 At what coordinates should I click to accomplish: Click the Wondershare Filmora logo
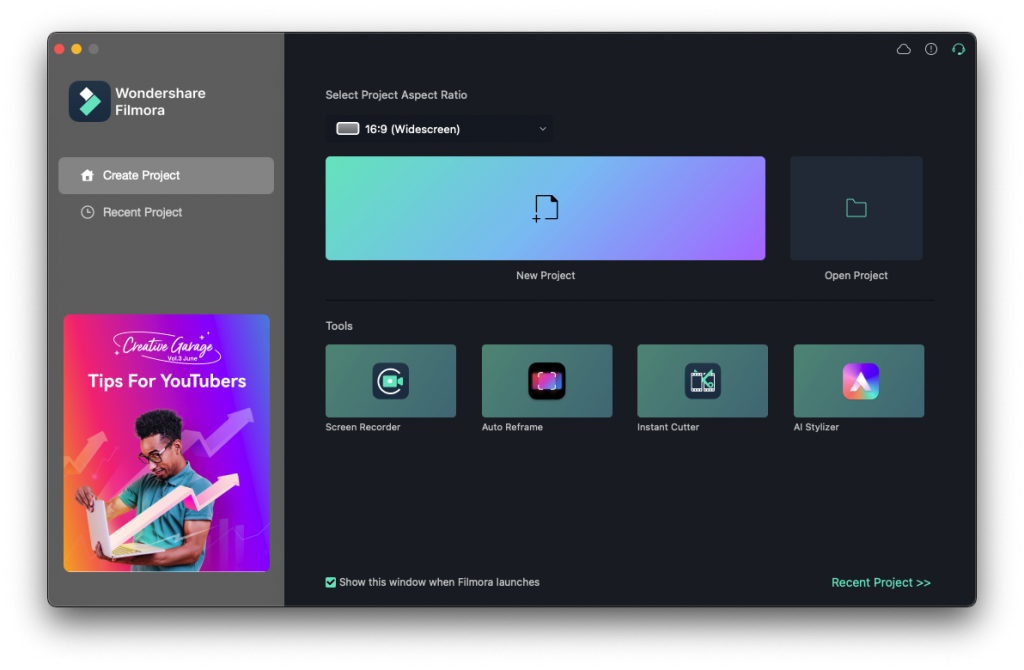coord(89,101)
